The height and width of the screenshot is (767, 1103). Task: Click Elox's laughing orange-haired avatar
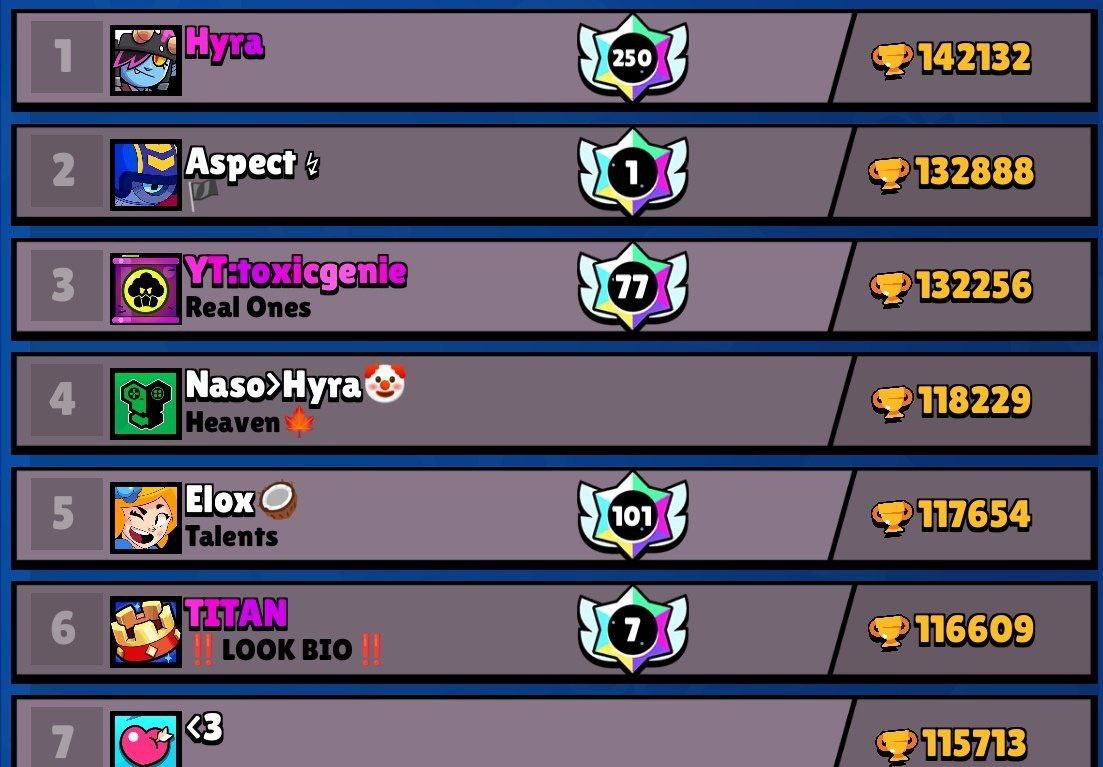pyautogui.click(x=146, y=518)
